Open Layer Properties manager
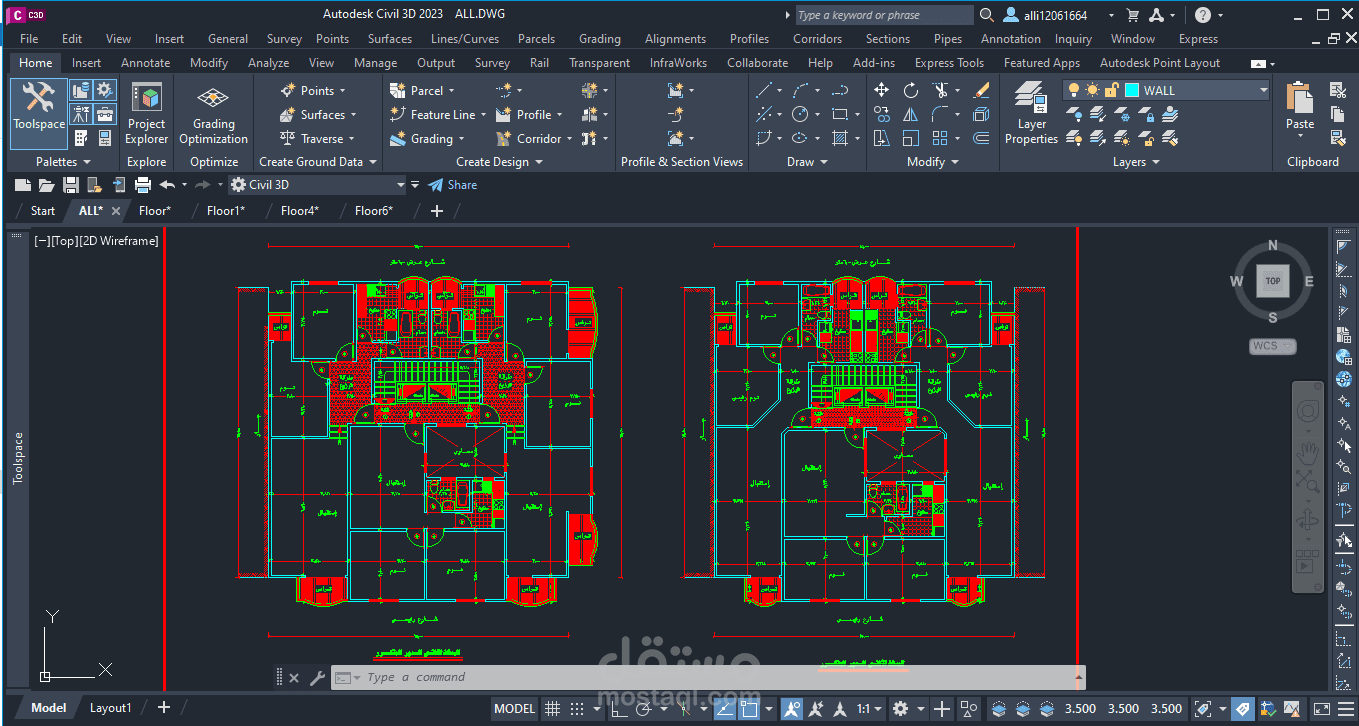Viewport: 1359px width, 726px height. coord(1031,114)
